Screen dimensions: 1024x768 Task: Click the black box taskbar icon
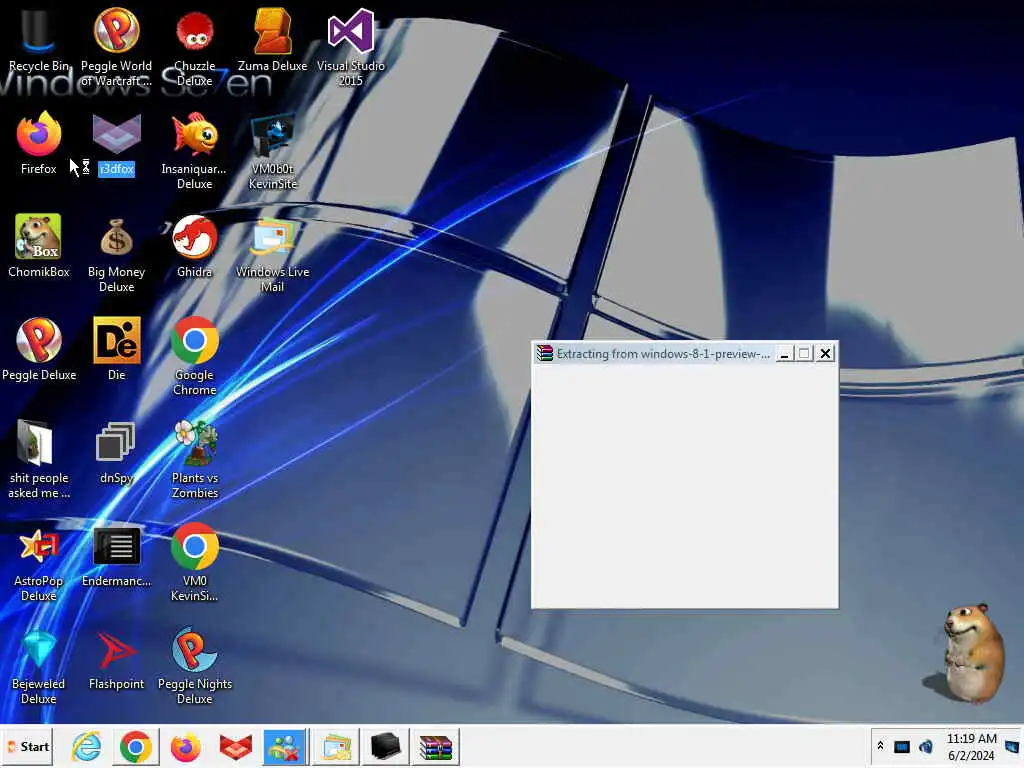click(385, 746)
